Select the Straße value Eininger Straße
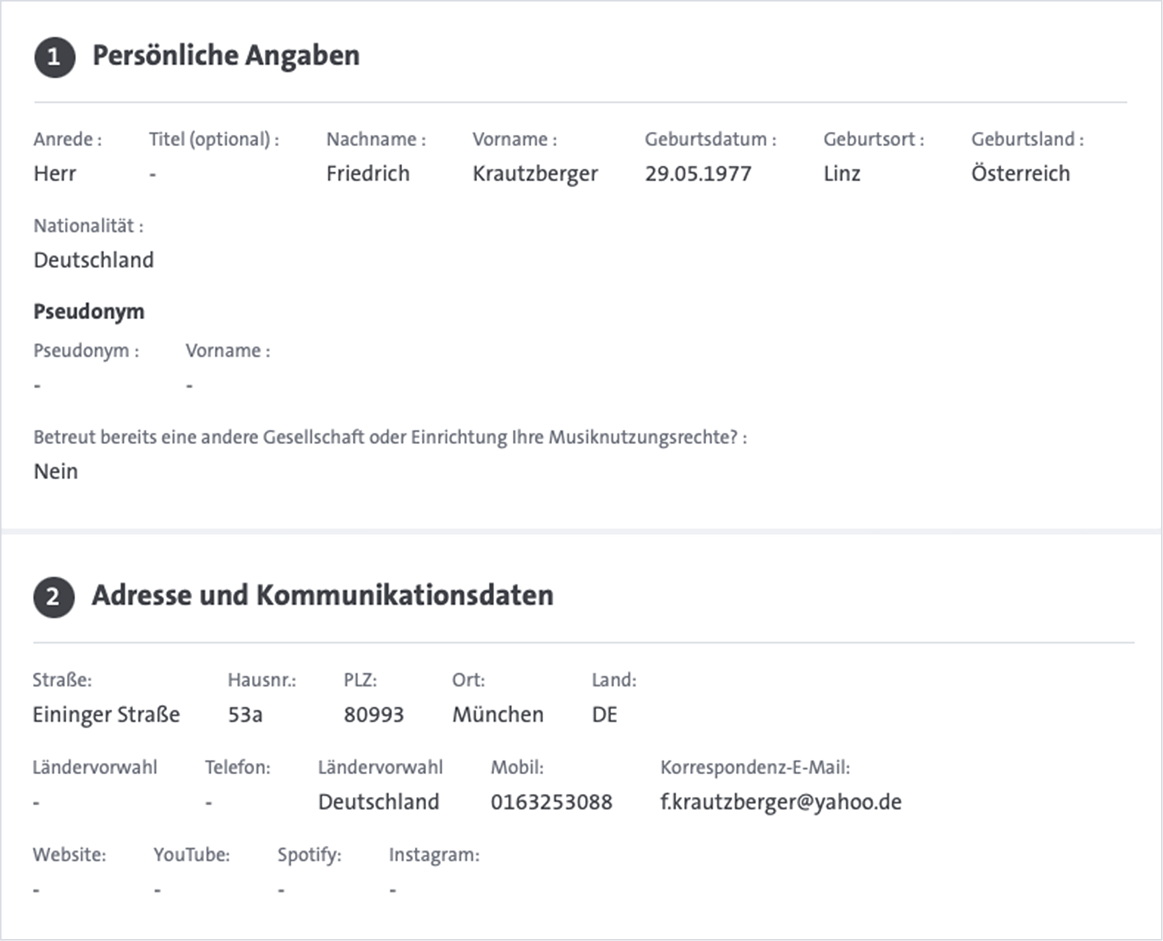 105,715
